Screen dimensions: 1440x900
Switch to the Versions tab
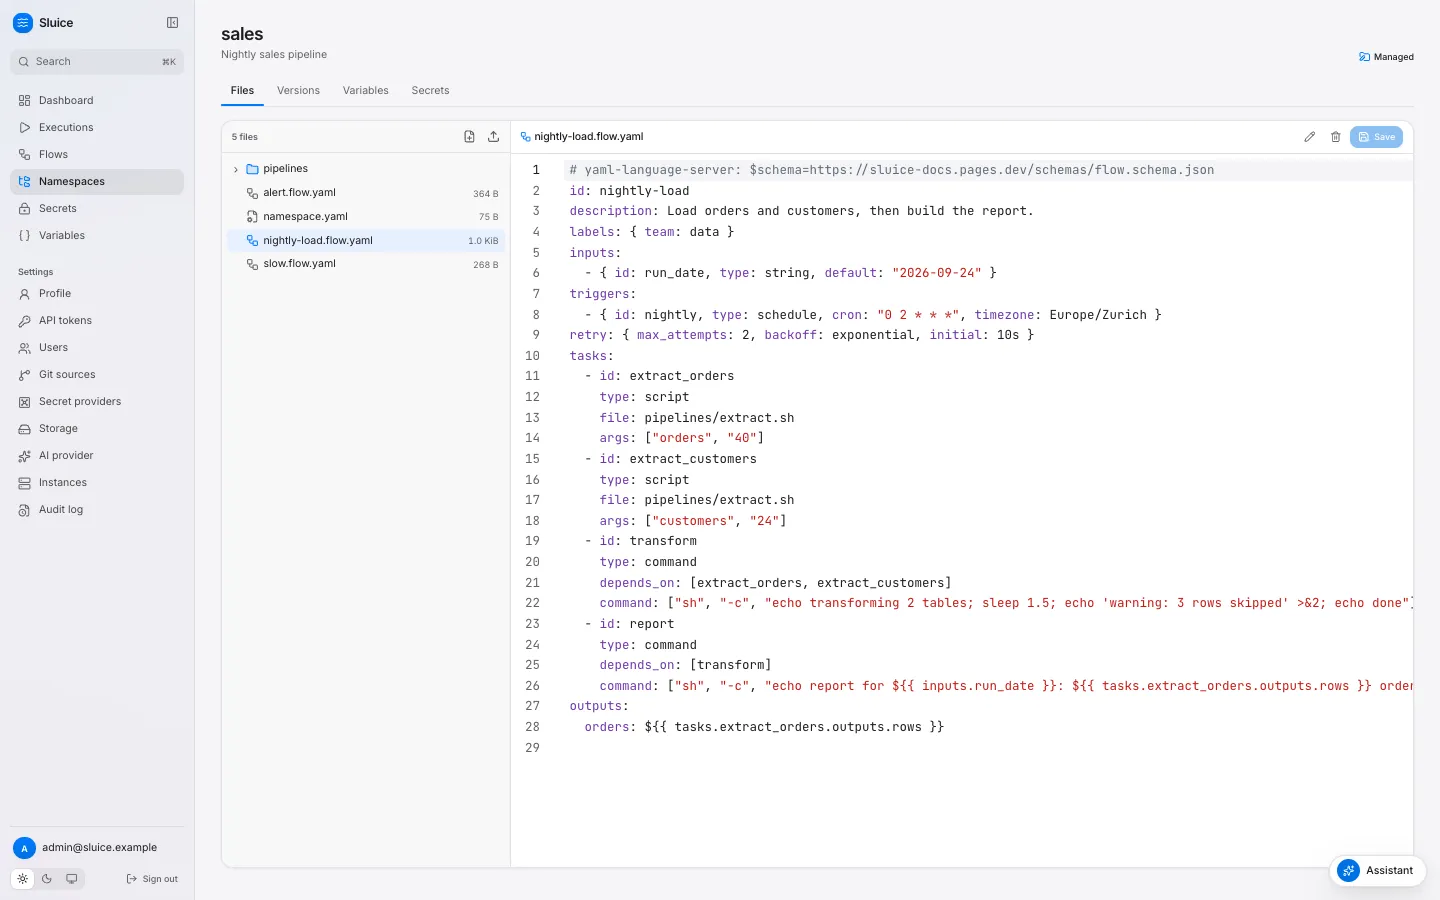point(298,90)
